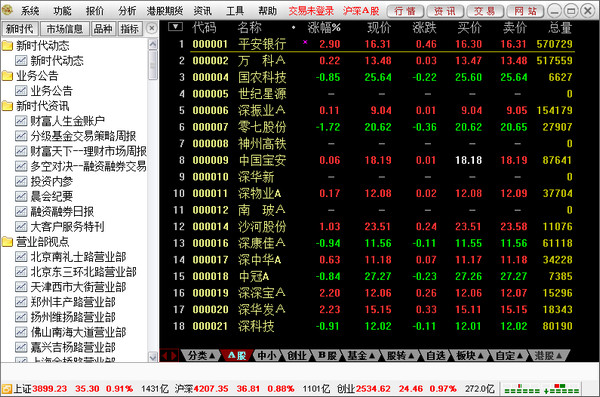Click the status bar signal indicator
This screenshot has width=600, height=397.
541,389
